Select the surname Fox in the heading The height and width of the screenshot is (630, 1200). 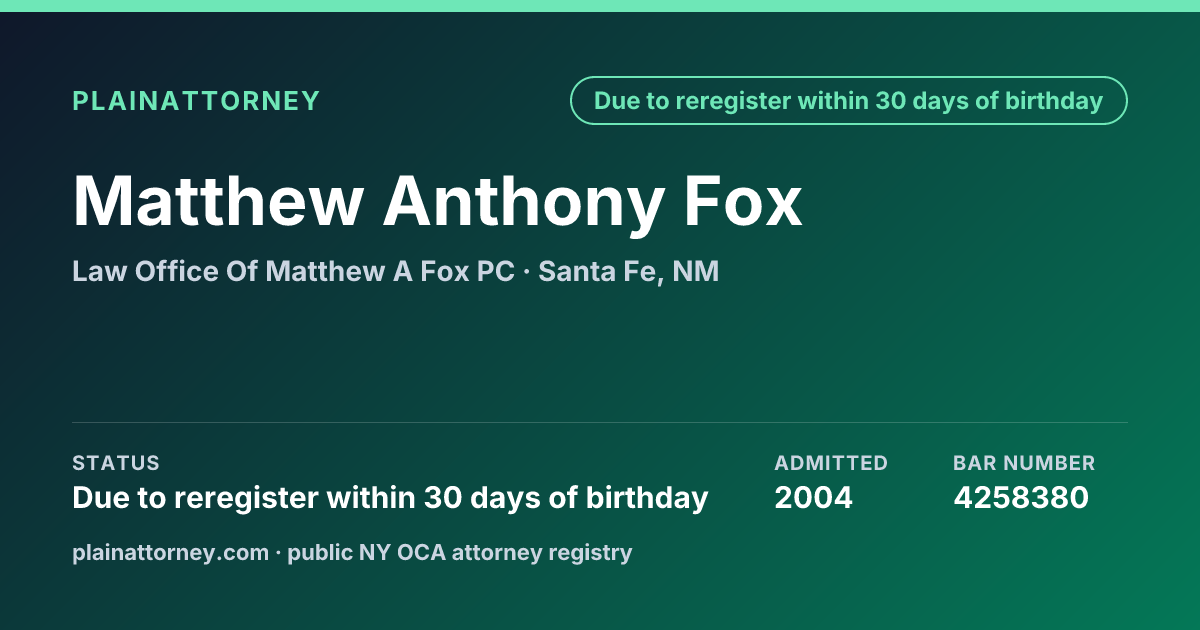point(743,202)
